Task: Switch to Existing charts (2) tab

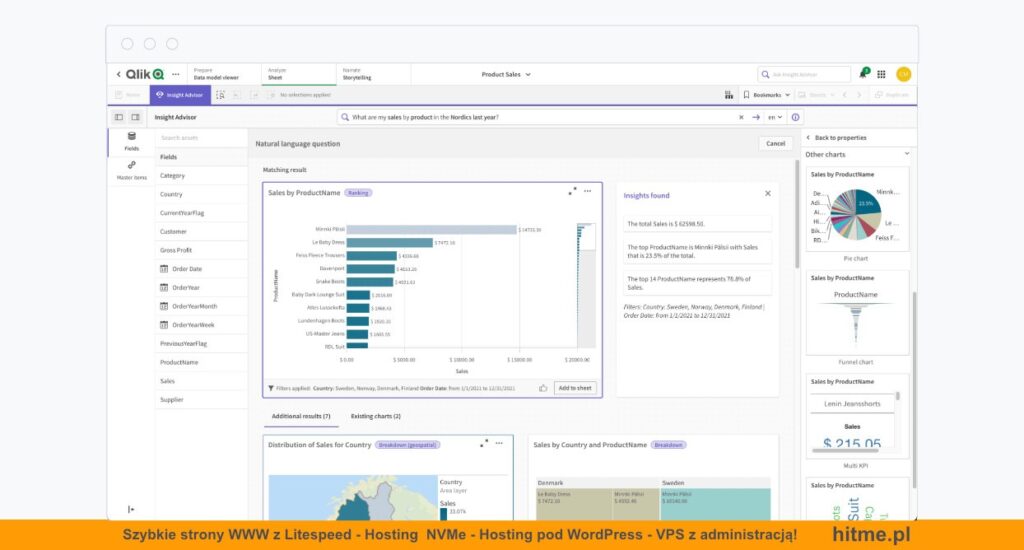Action: pyautogui.click(x=376, y=416)
